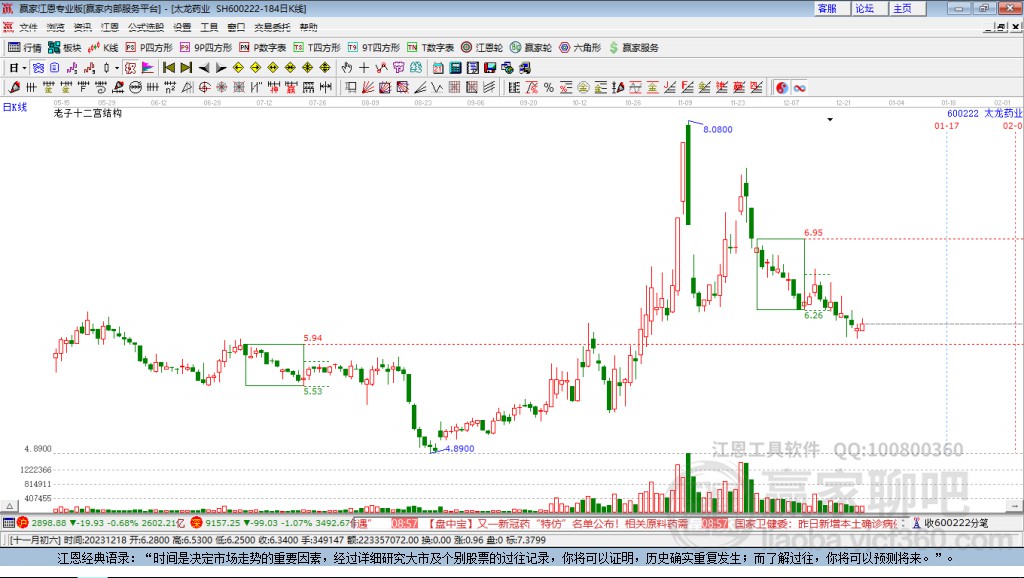Open the 日 period dropdown arrow
This screenshot has height=578, width=1024.
tap(24, 68)
